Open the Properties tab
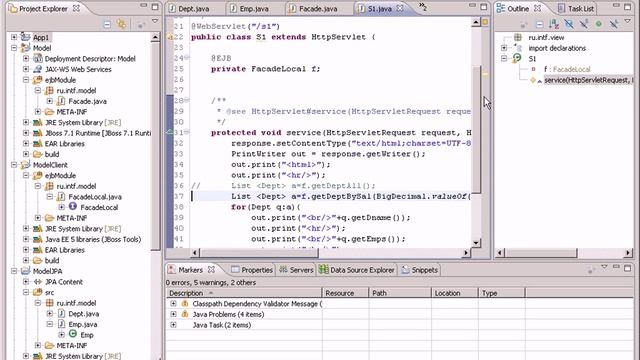640x360 pixels. (252, 270)
